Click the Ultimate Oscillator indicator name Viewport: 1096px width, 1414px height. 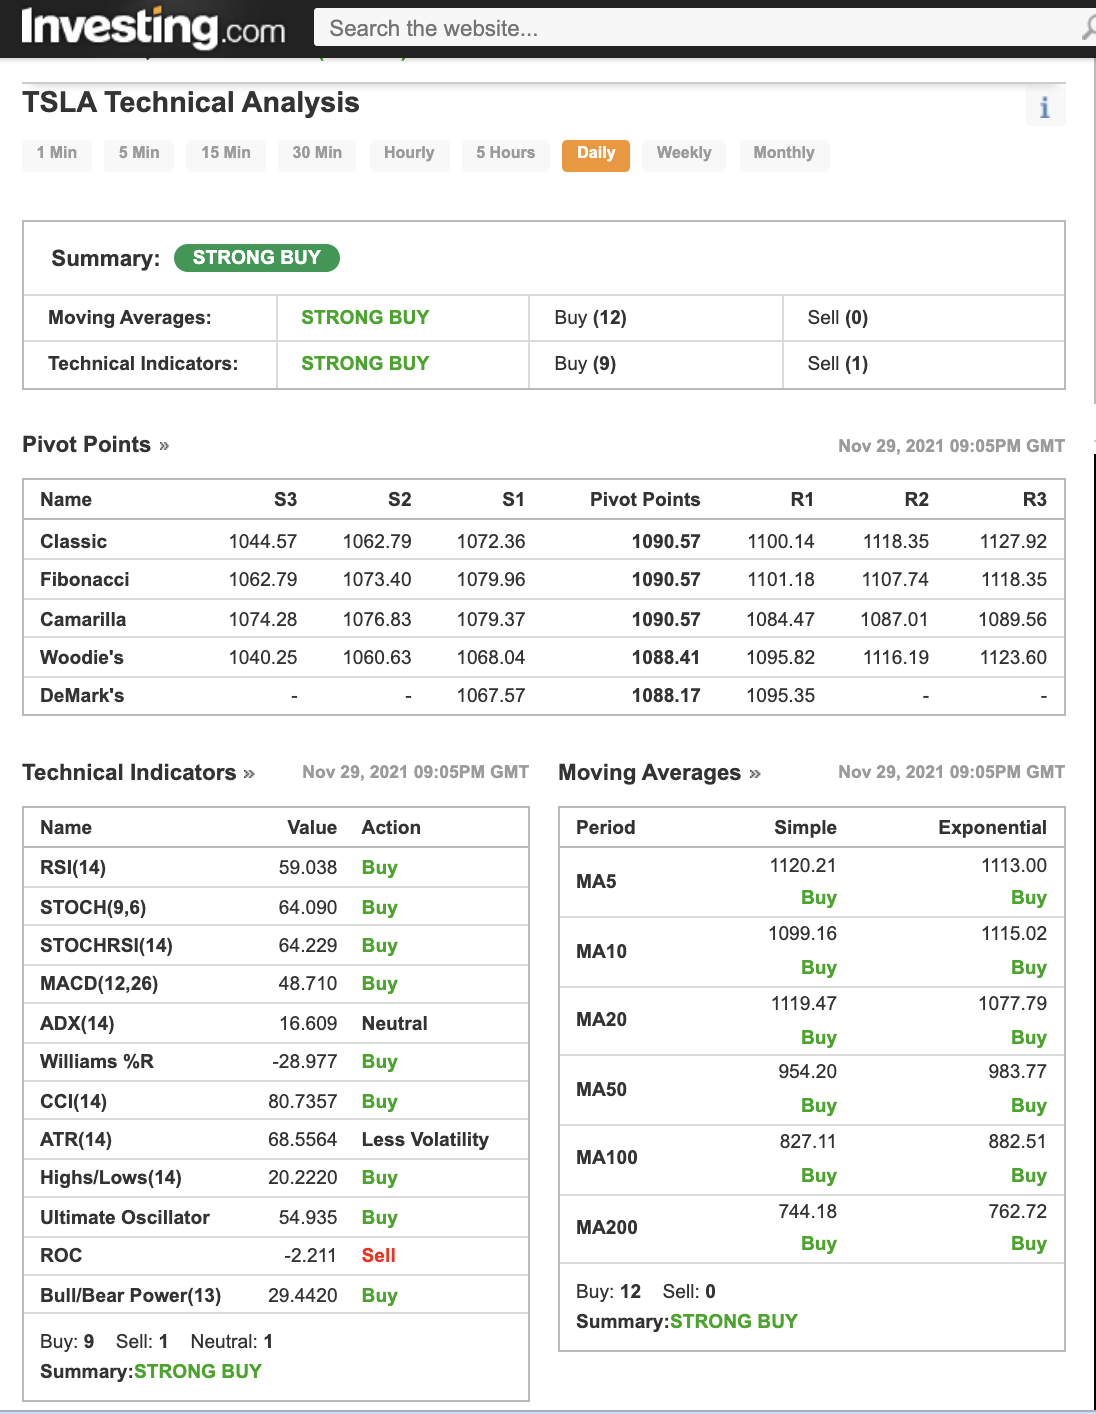(x=125, y=1218)
